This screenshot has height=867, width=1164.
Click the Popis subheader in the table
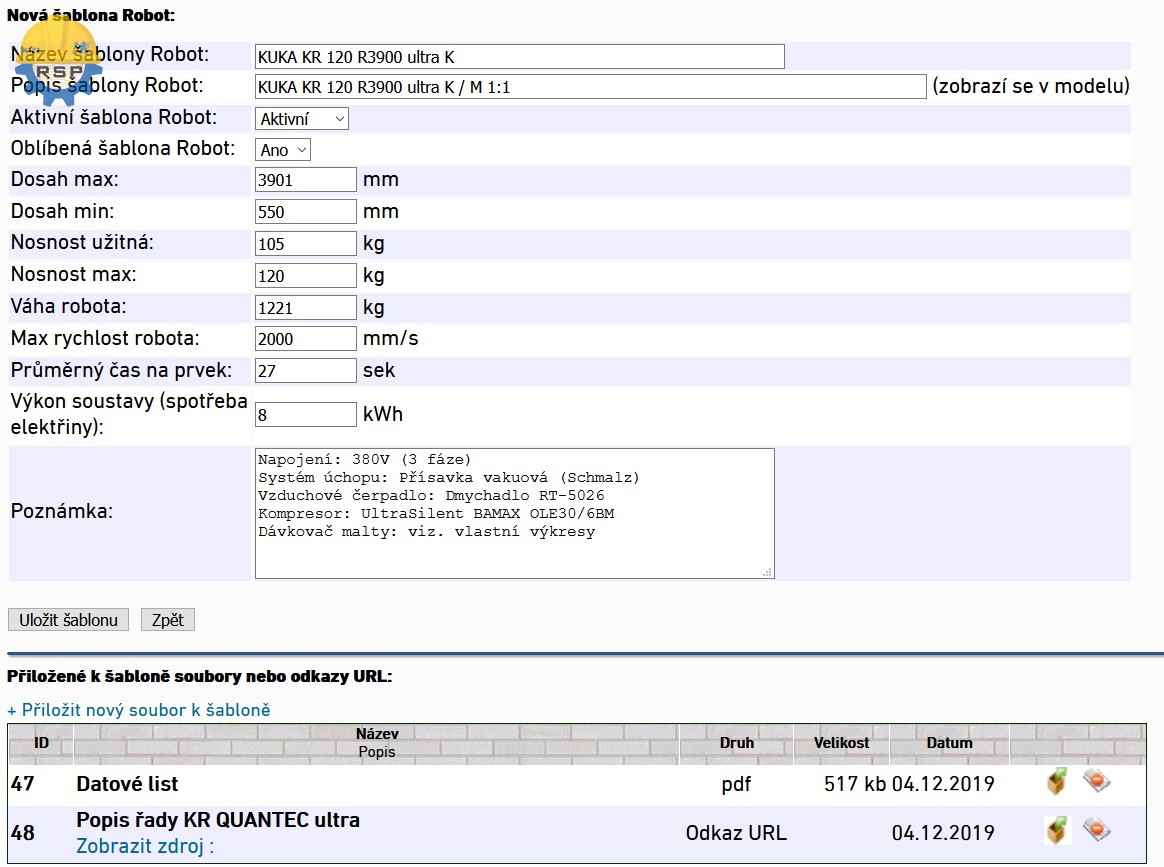point(377,752)
